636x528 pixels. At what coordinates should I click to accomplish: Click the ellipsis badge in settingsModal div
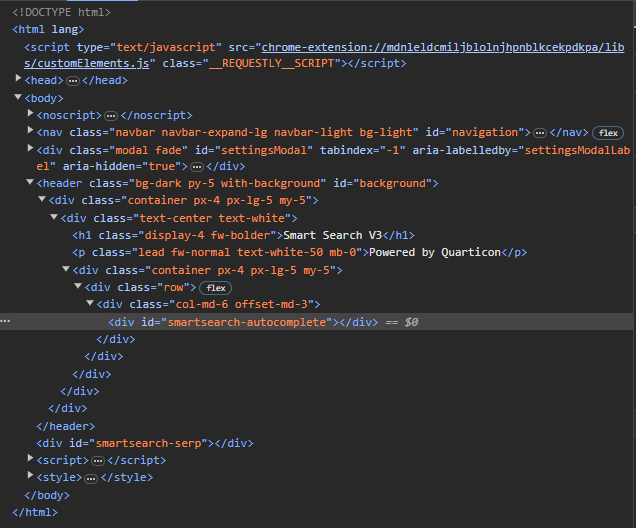coord(197,167)
